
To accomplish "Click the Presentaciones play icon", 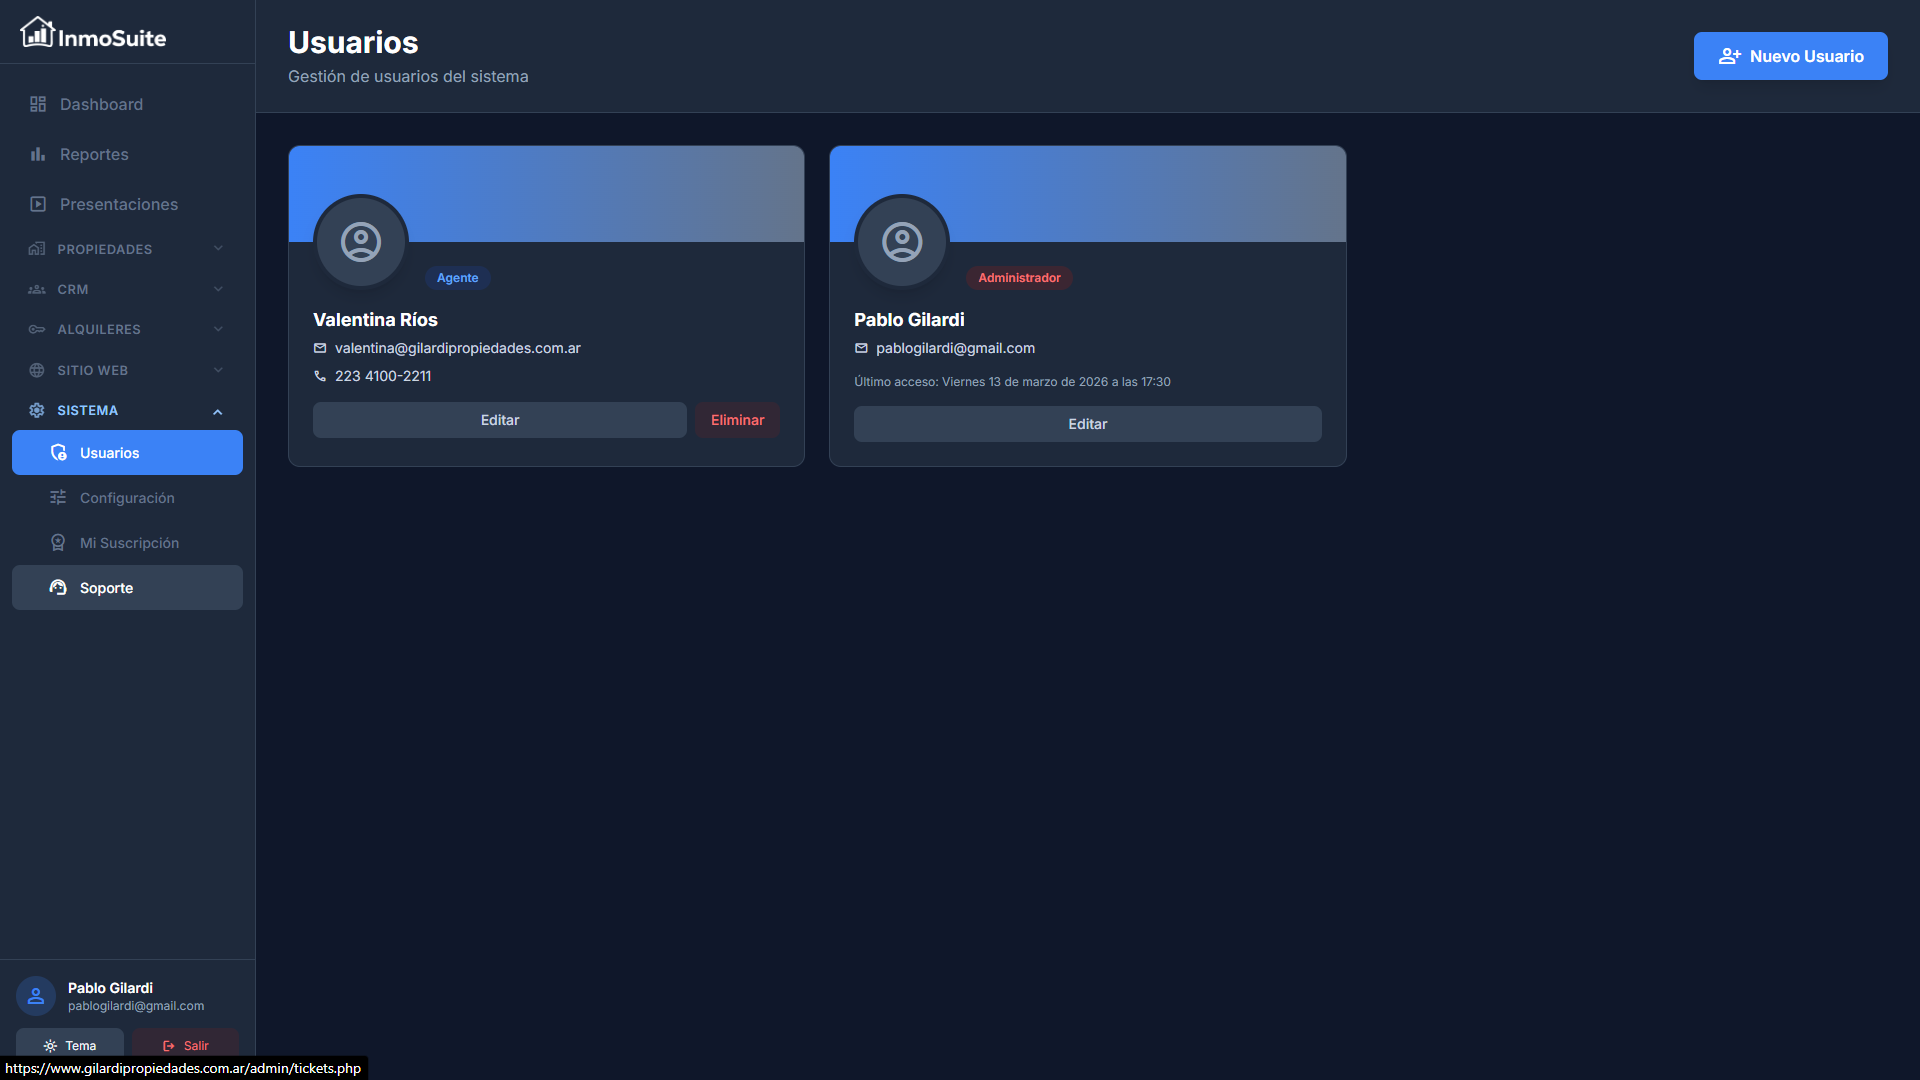I will point(38,204).
